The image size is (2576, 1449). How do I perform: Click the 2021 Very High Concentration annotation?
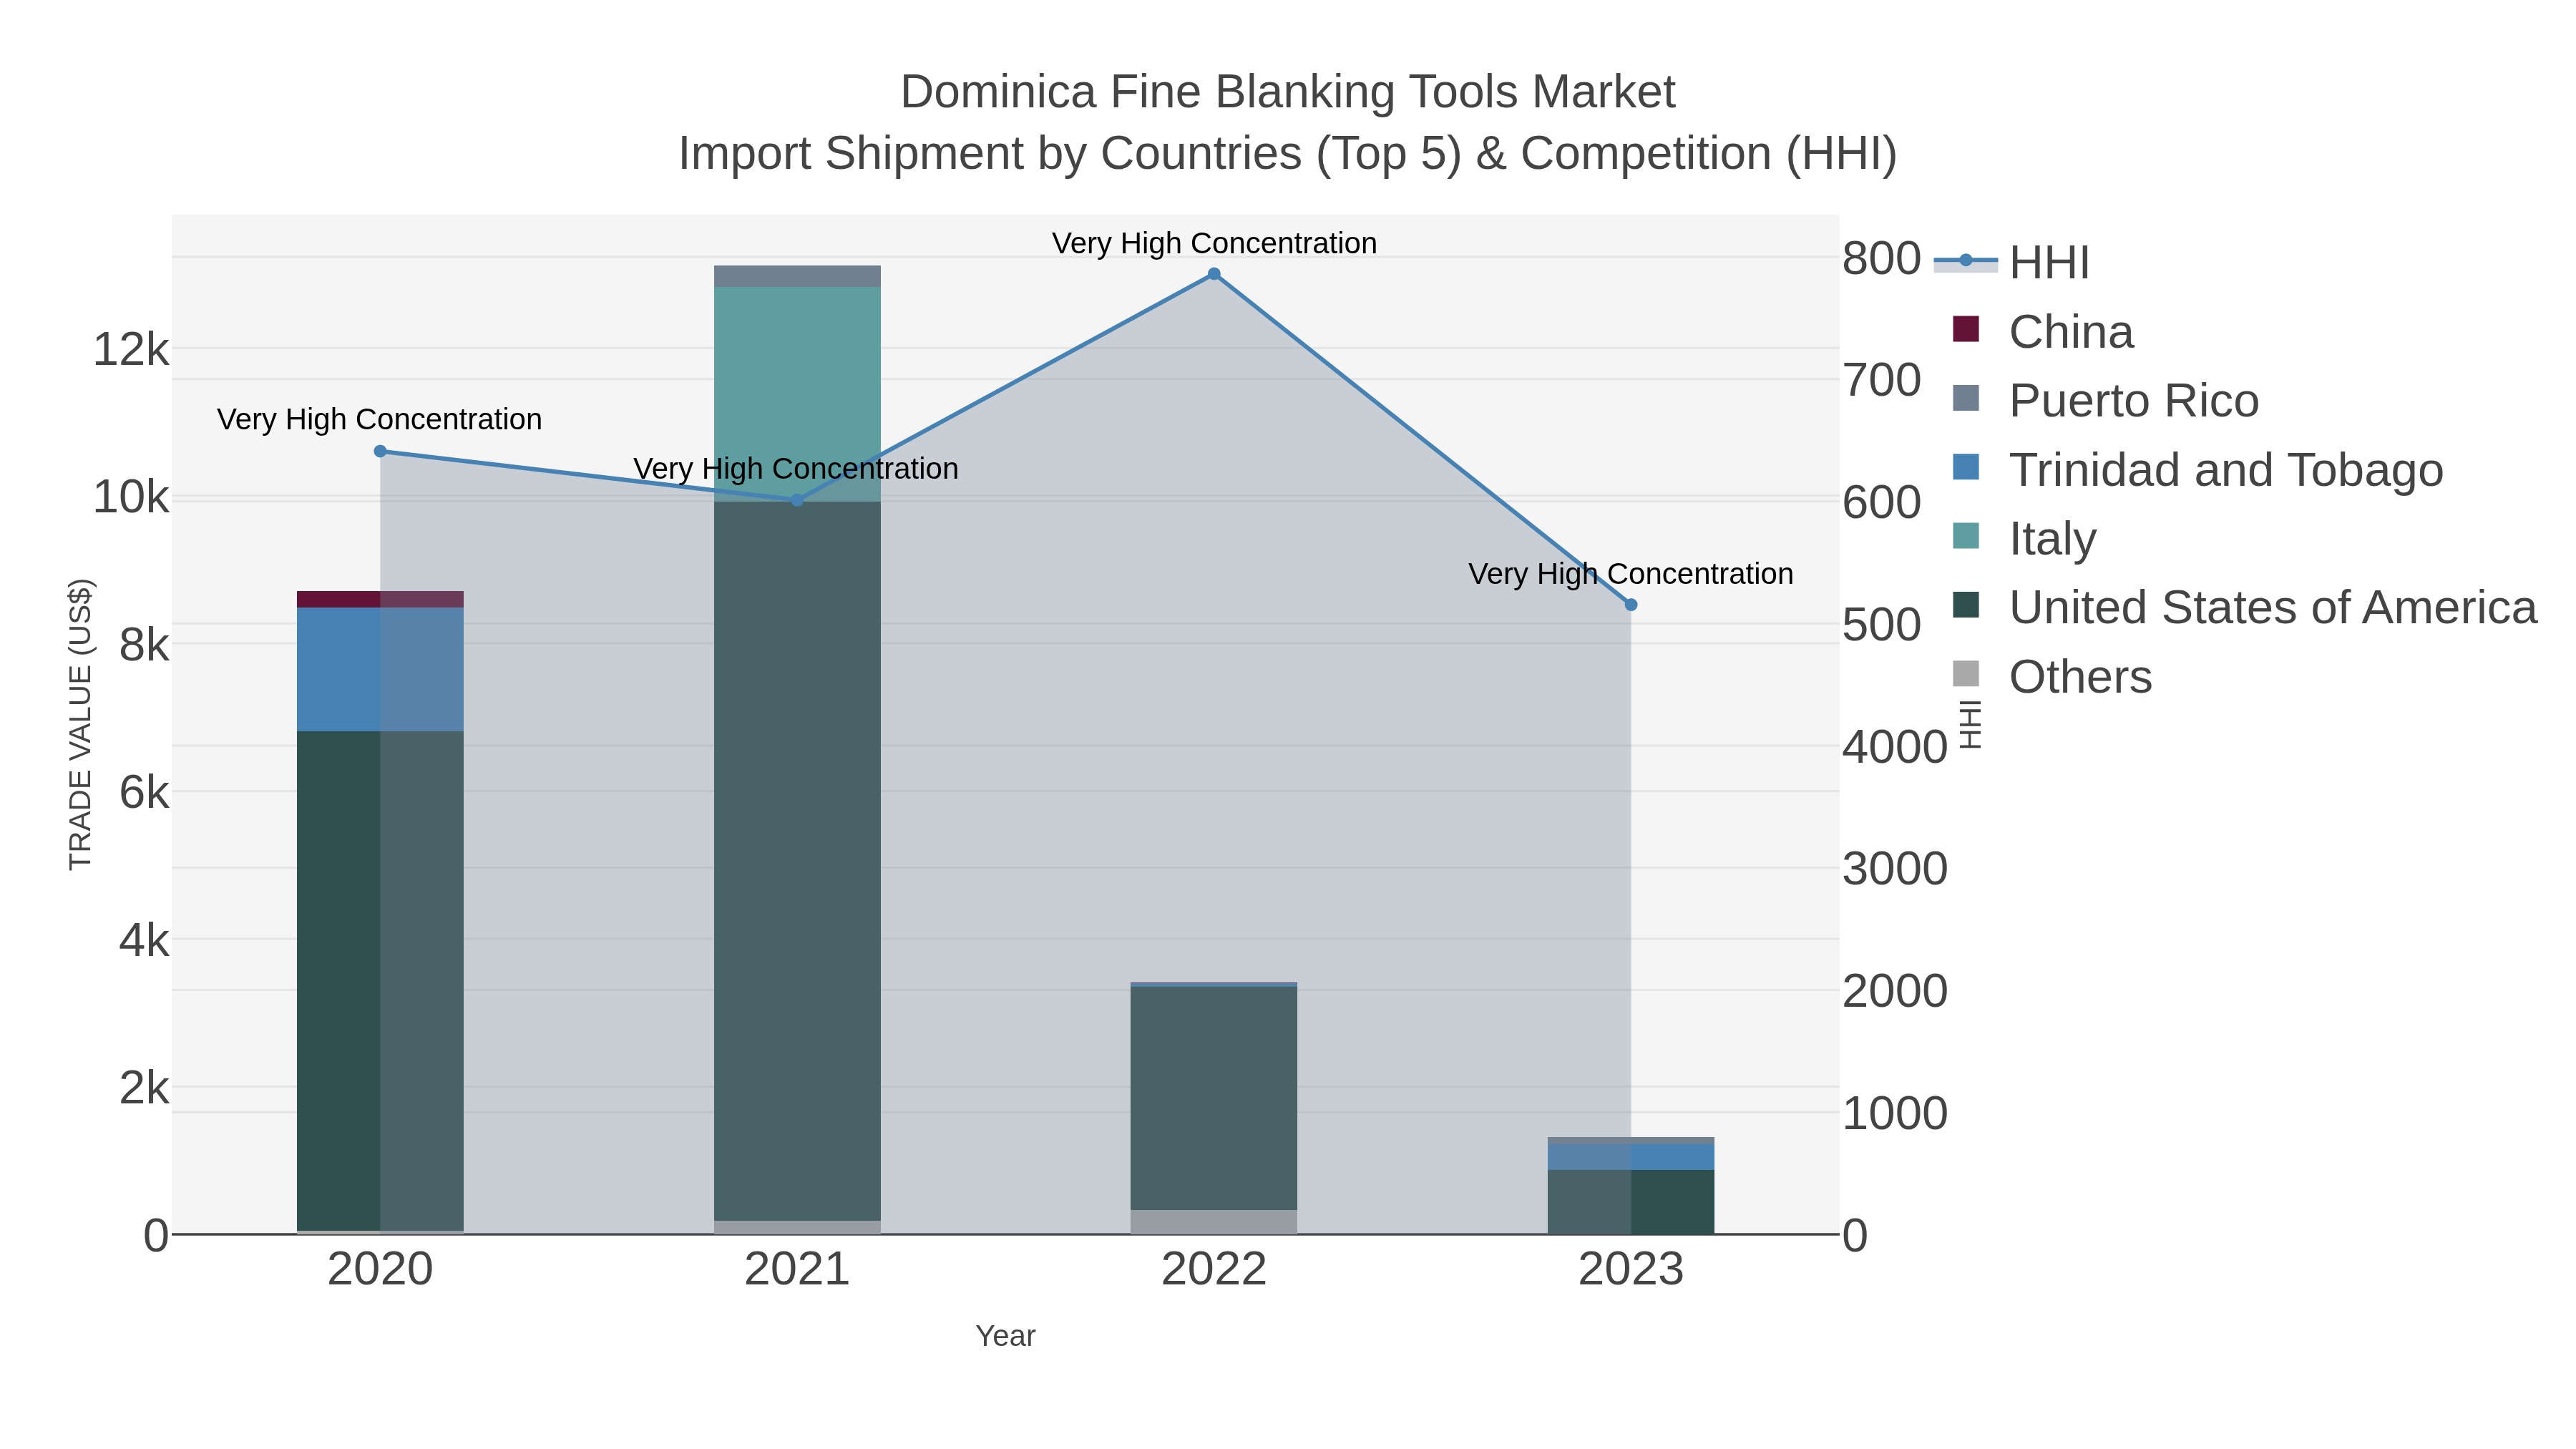[796, 468]
